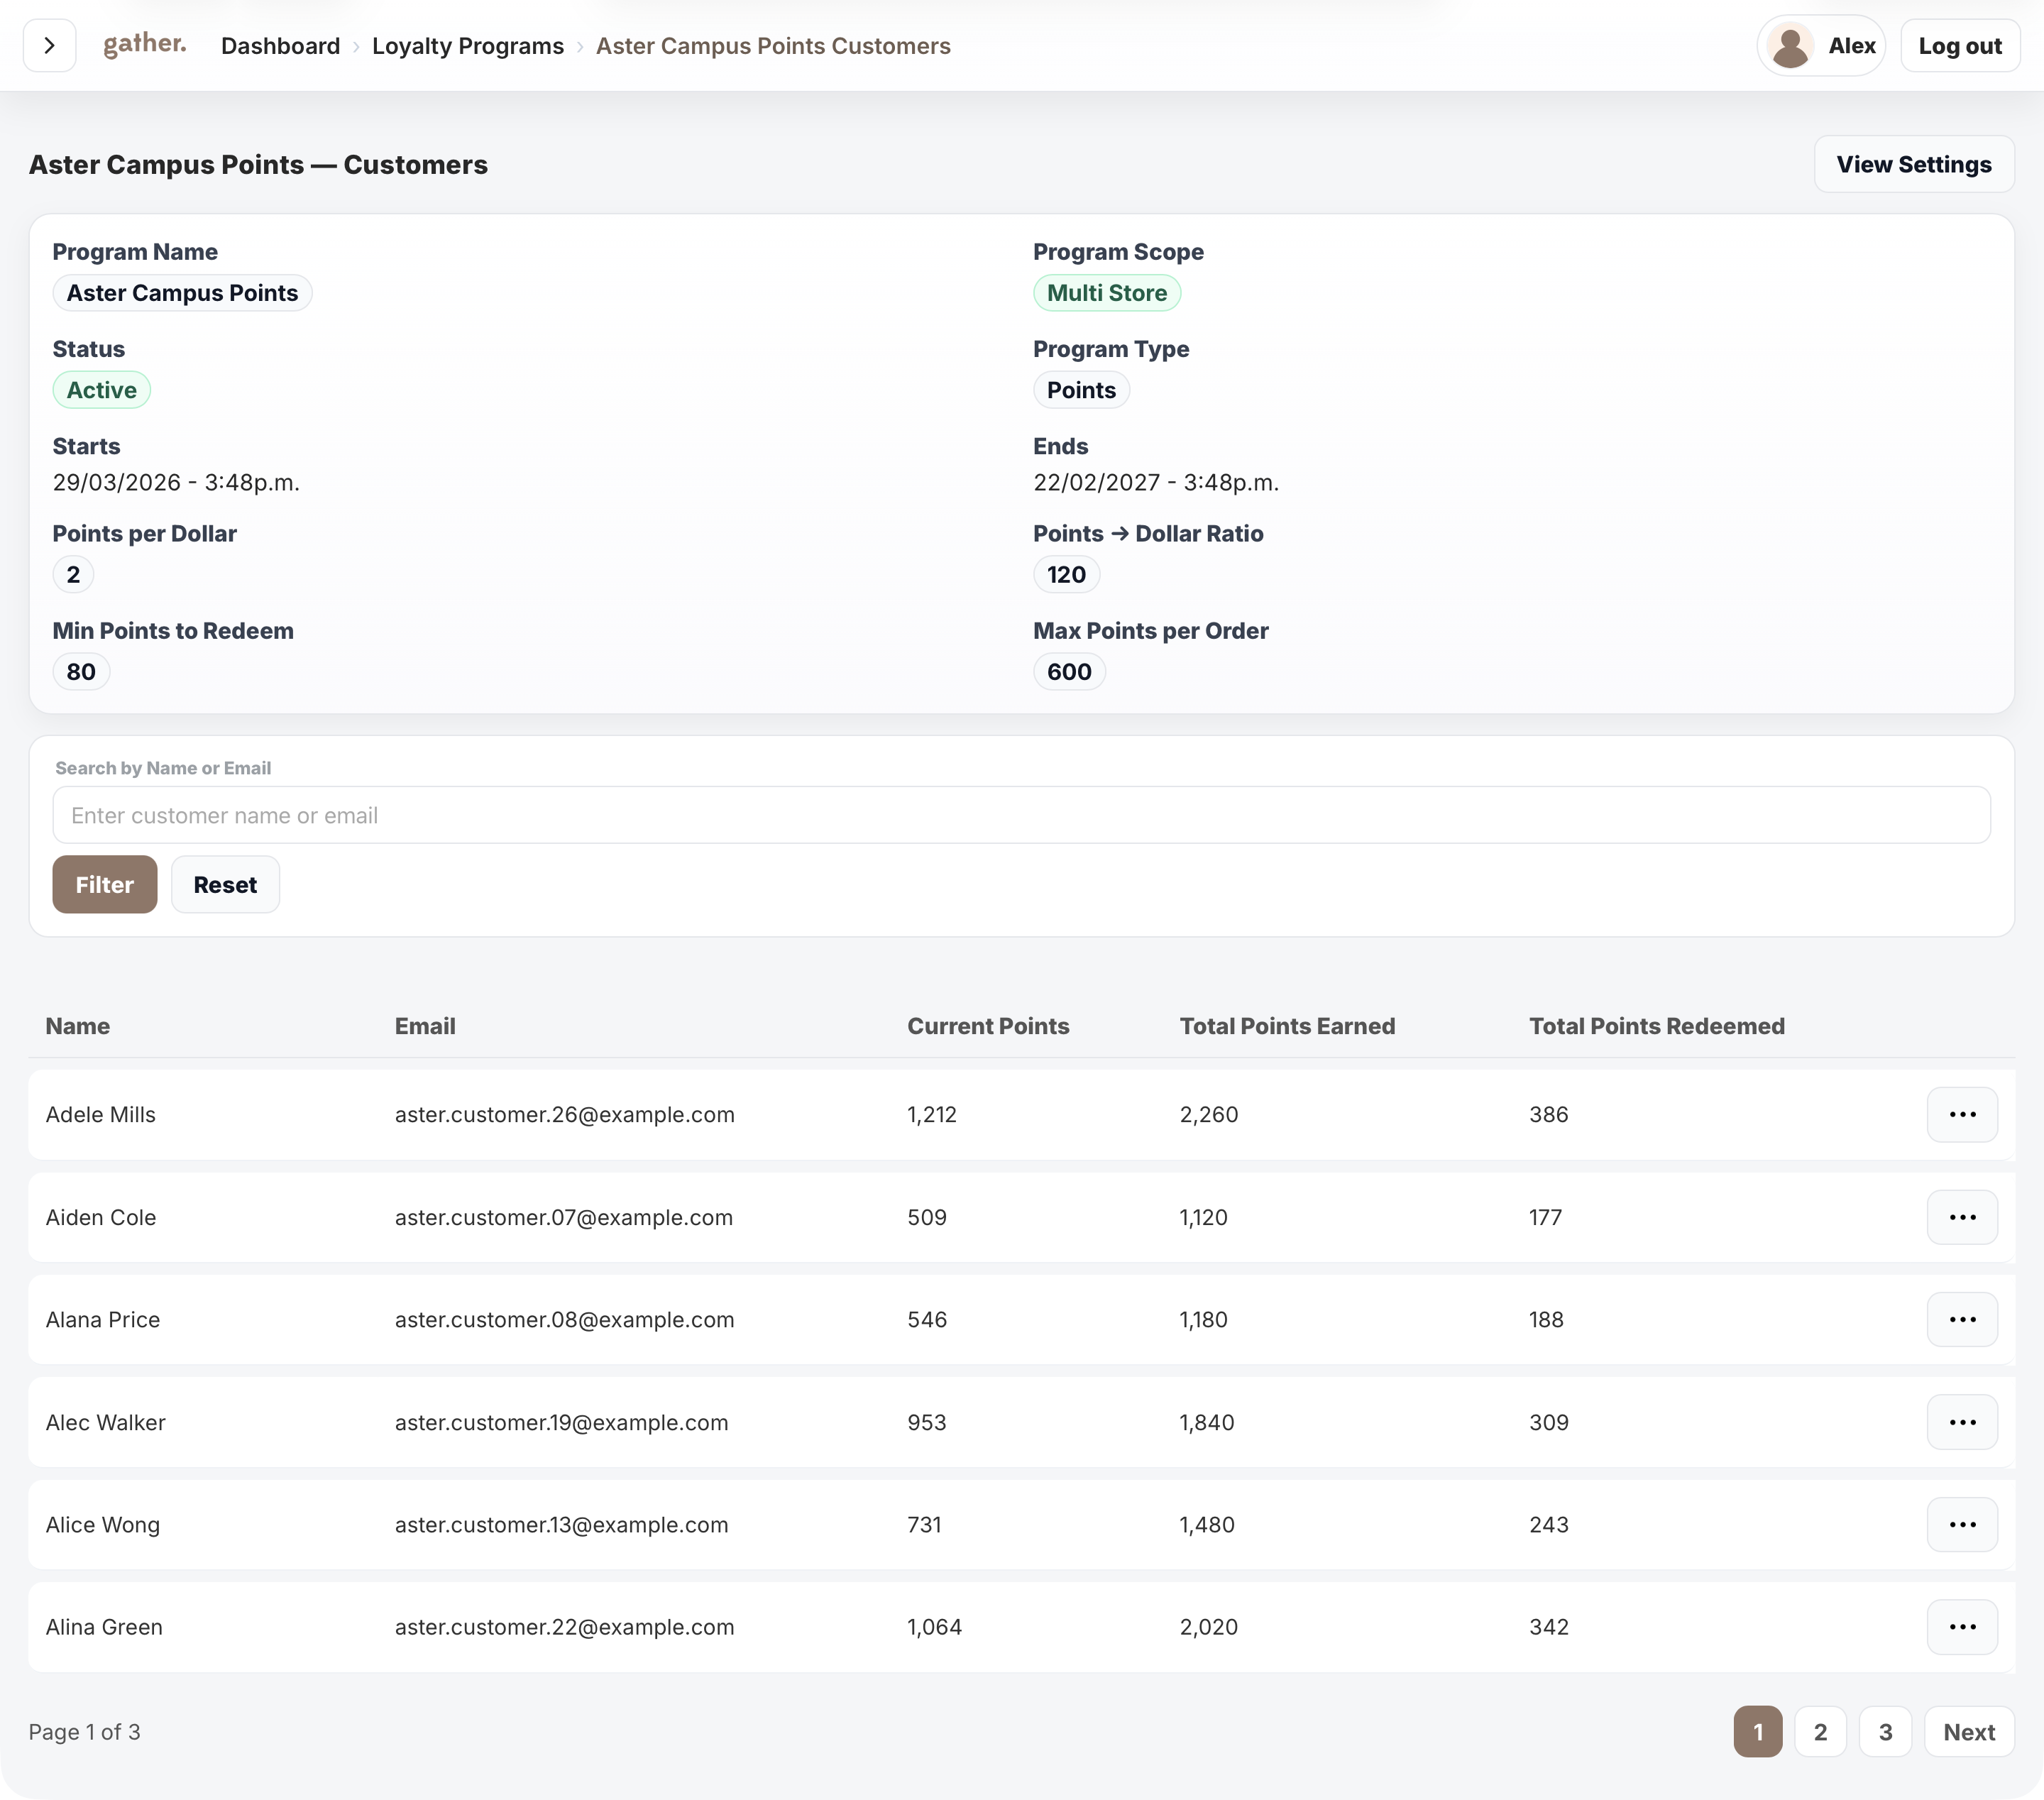Click the Alina Green name cell

tap(104, 1627)
